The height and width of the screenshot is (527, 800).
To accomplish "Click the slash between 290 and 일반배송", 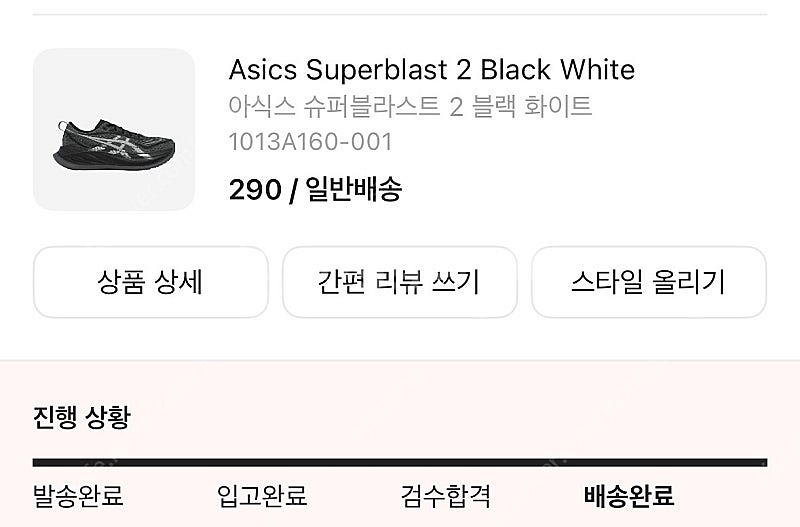I will [293, 190].
